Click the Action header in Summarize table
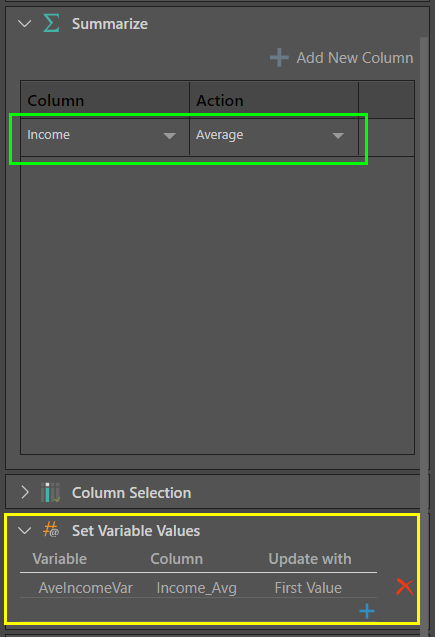 (x=220, y=100)
